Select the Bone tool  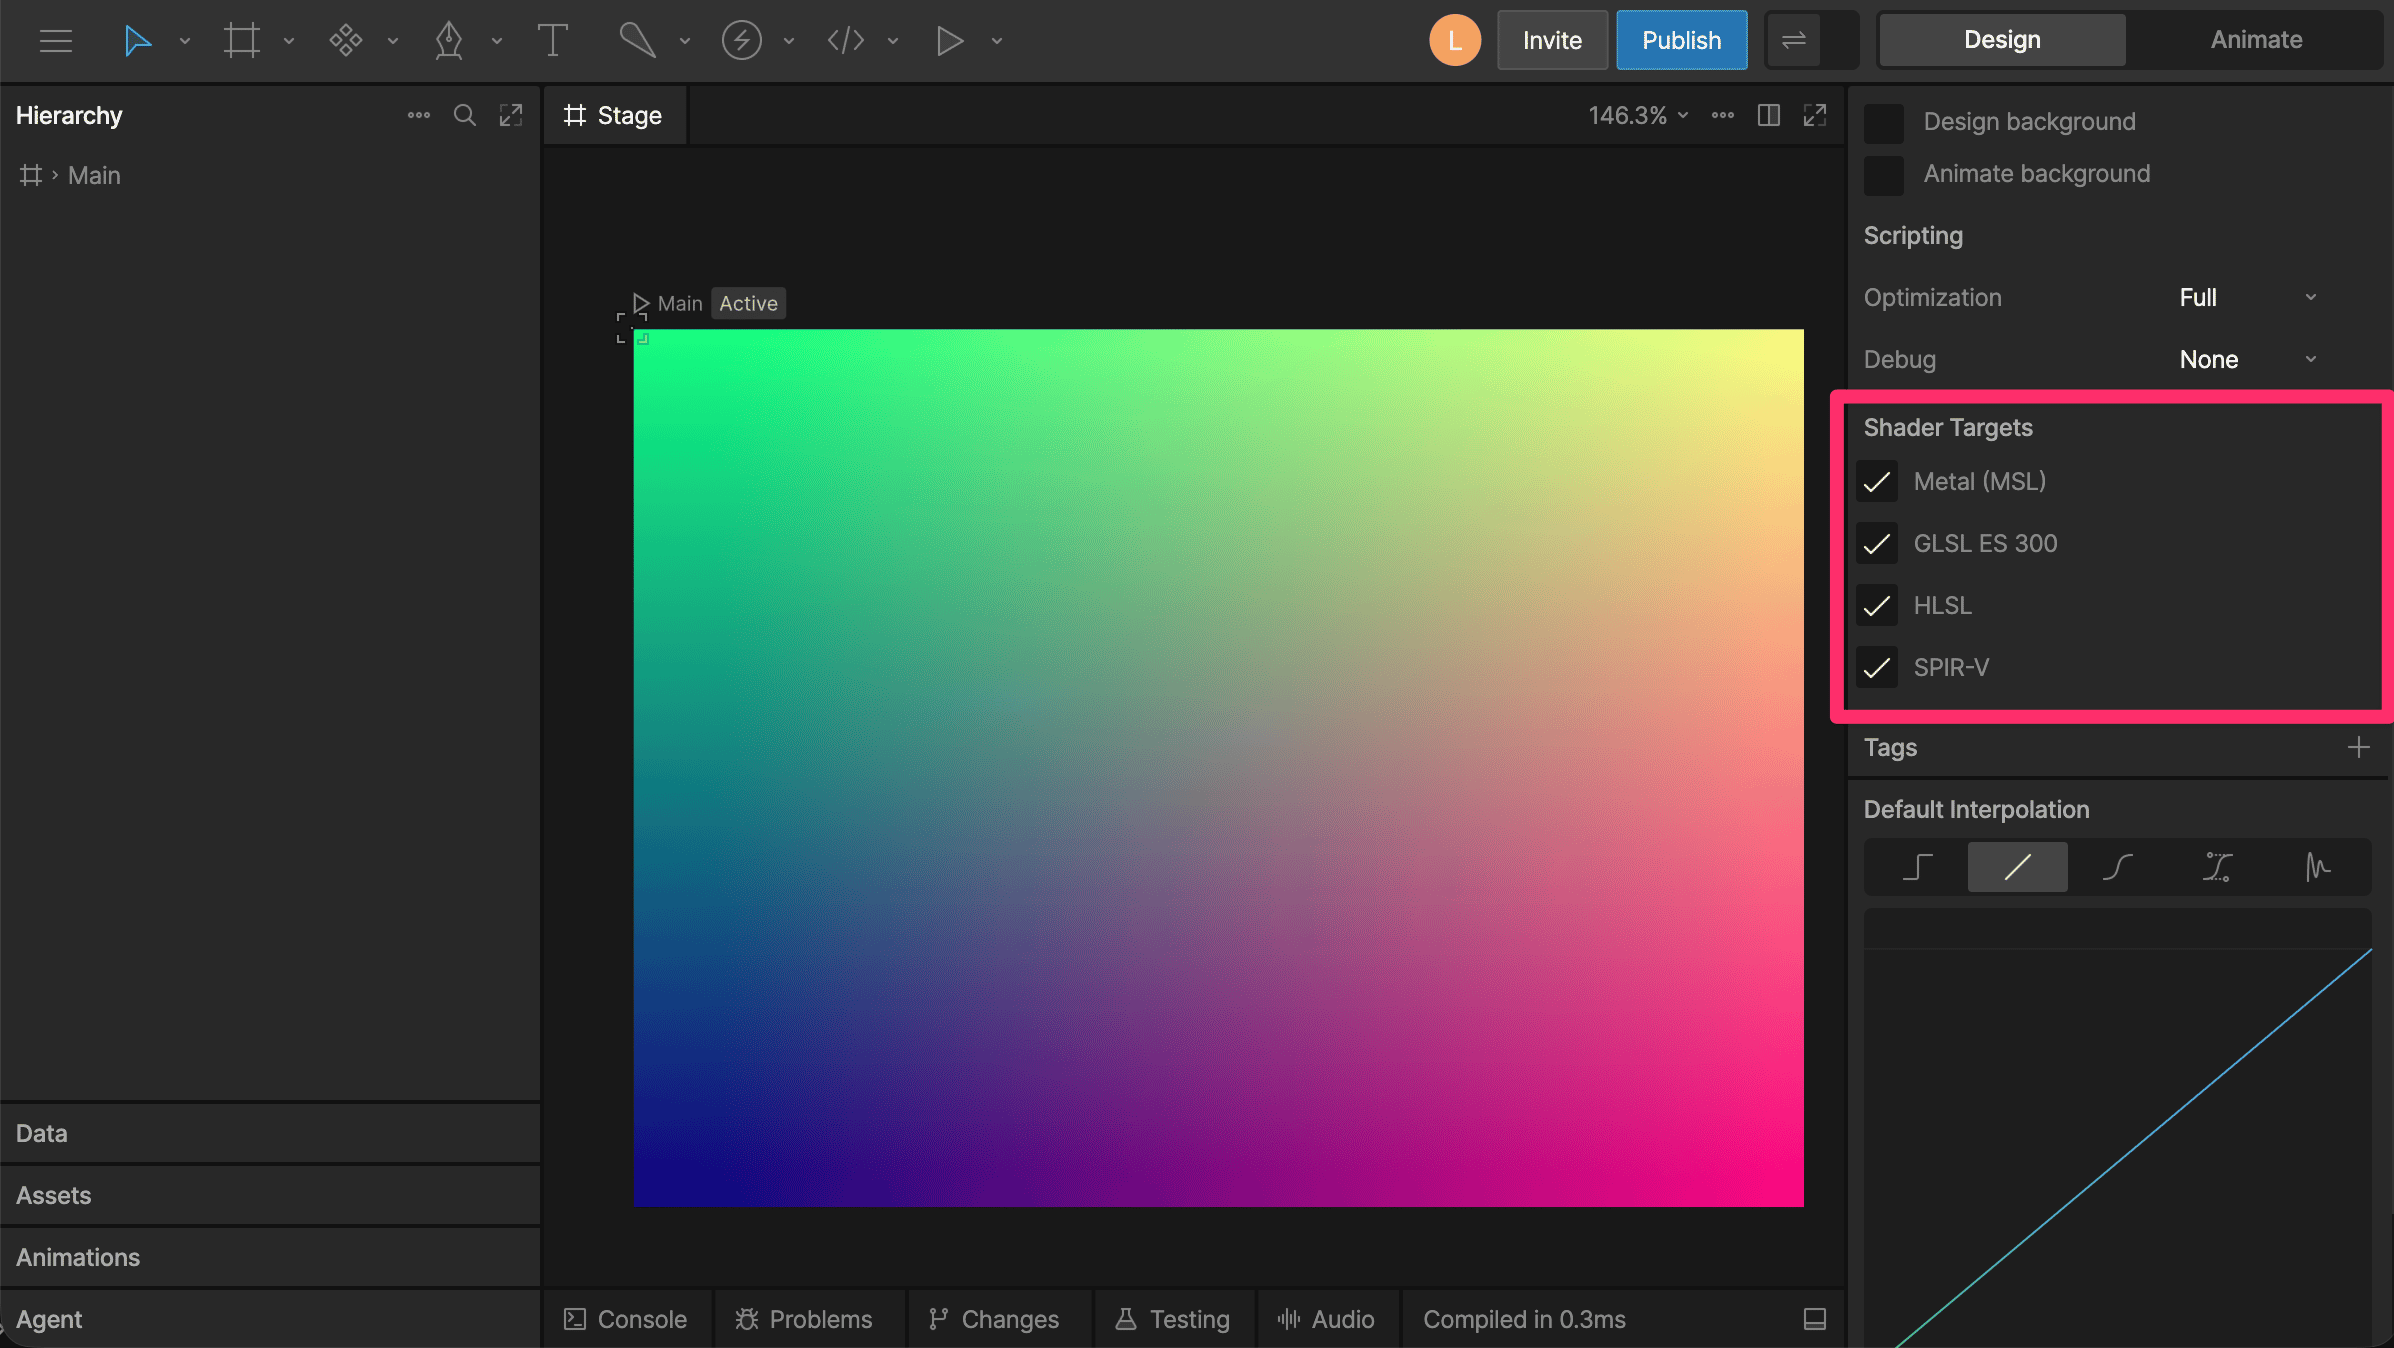tap(637, 41)
